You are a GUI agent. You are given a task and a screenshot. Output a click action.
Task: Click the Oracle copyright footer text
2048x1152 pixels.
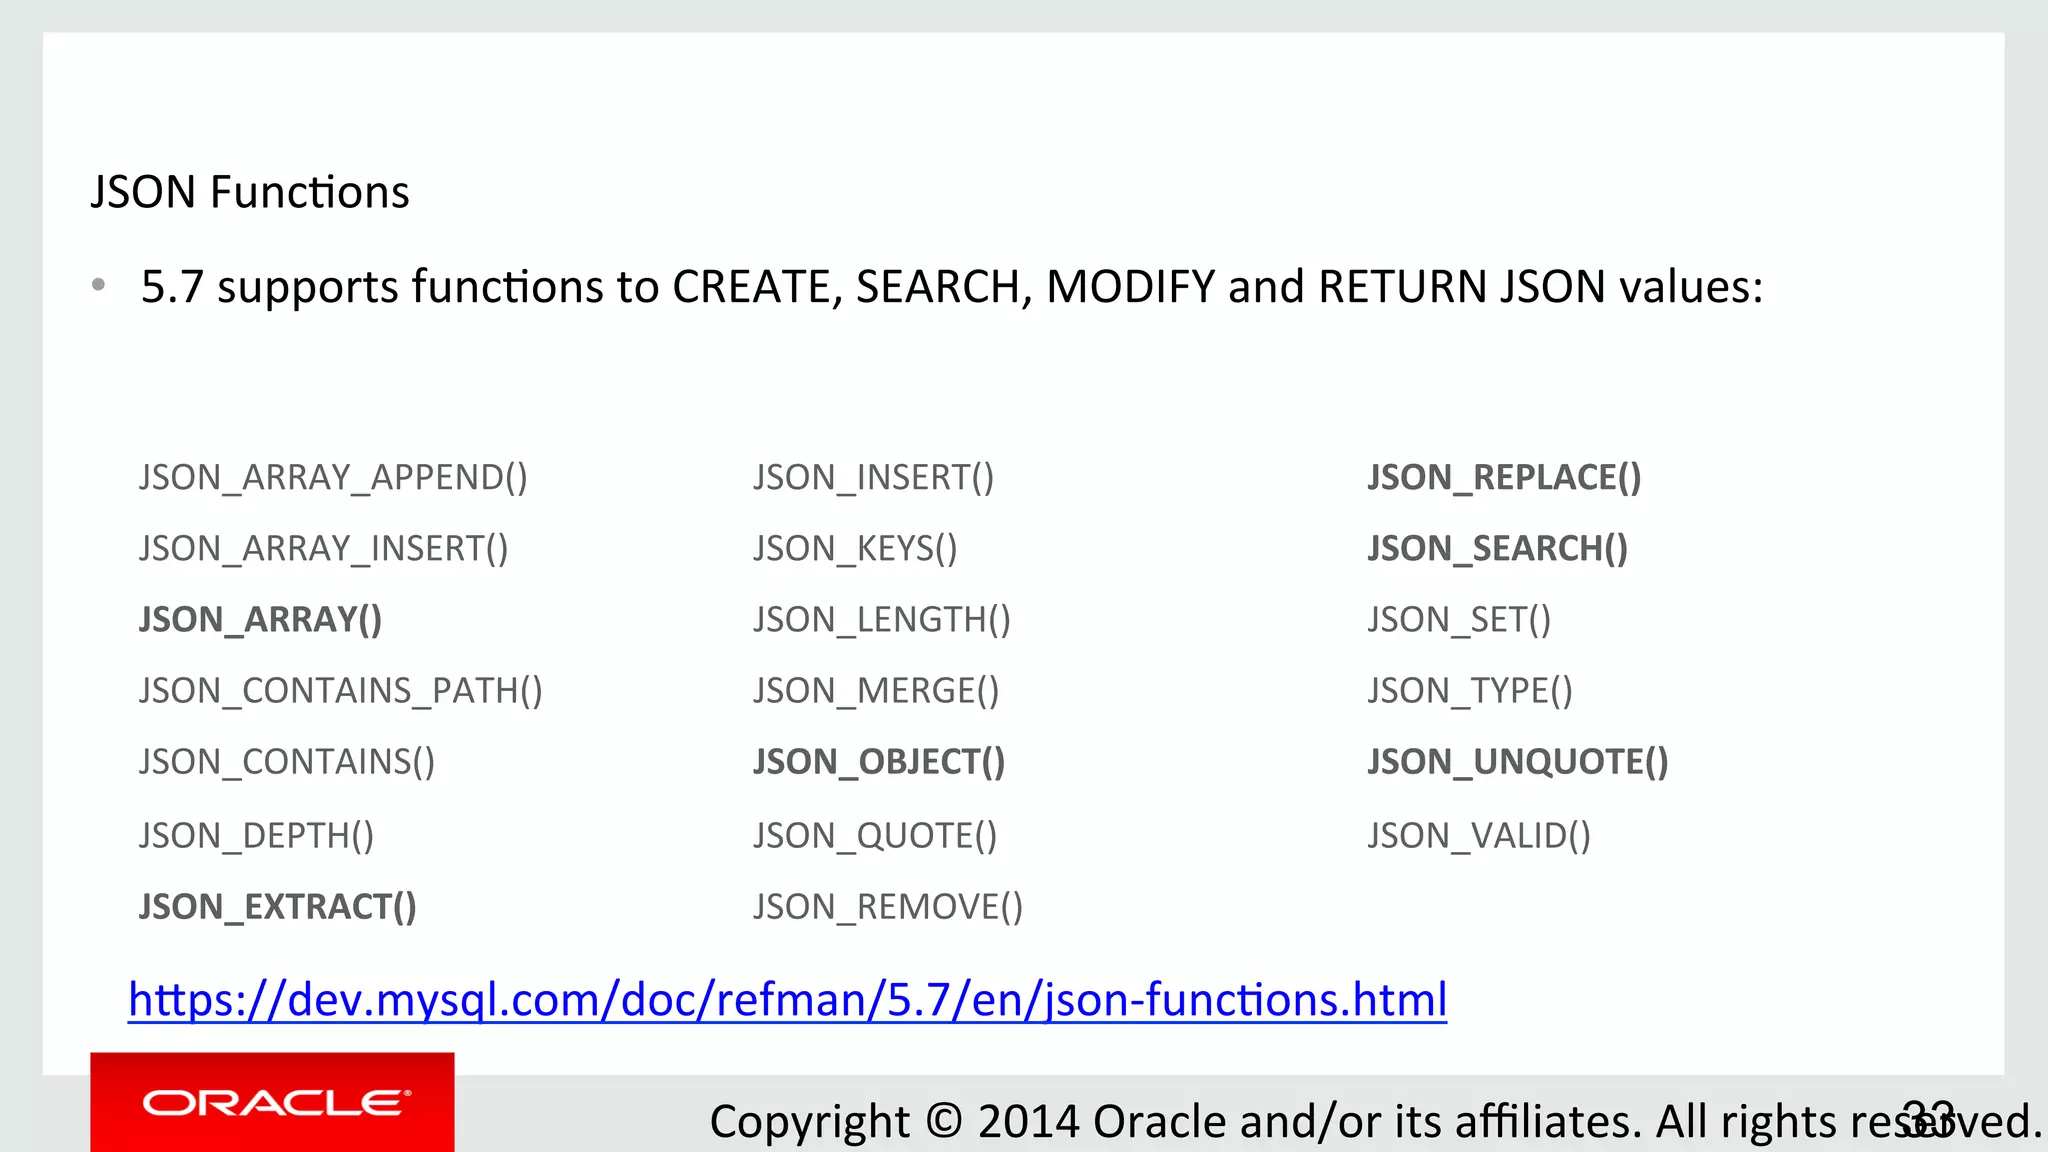coord(1376,1122)
